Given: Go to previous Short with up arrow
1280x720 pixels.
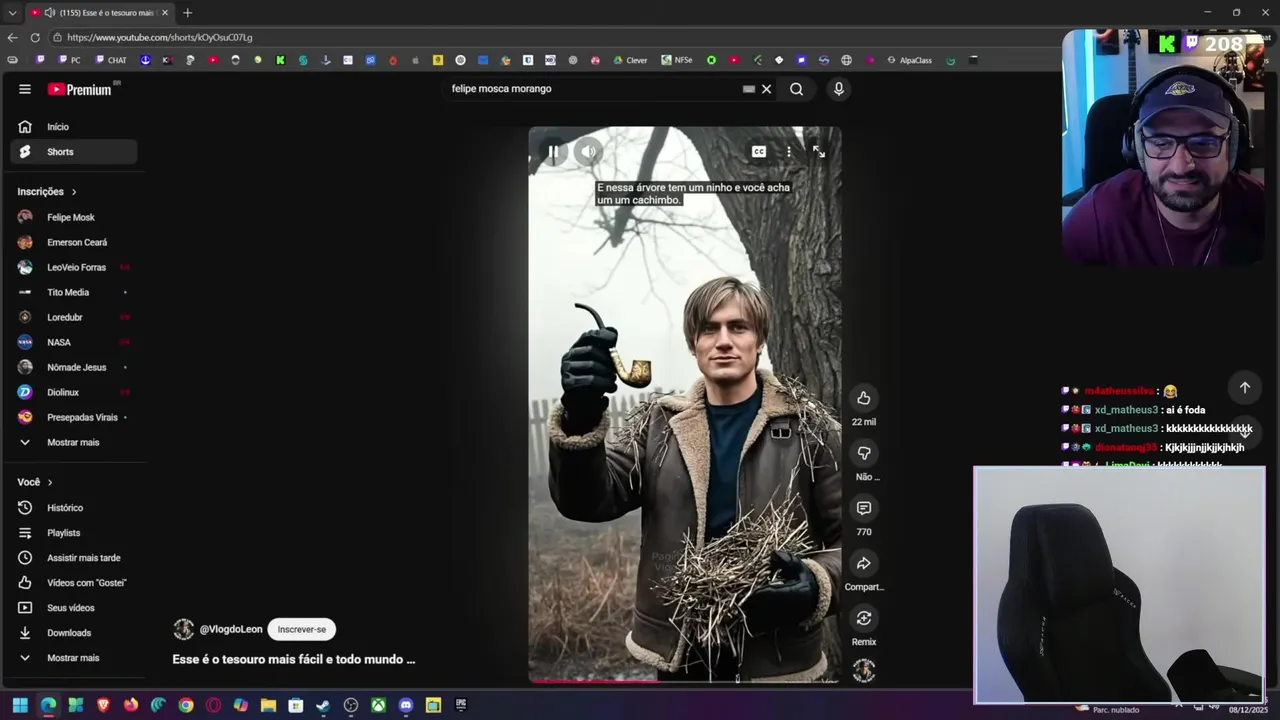Looking at the screenshot, I should coord(1245,387).
